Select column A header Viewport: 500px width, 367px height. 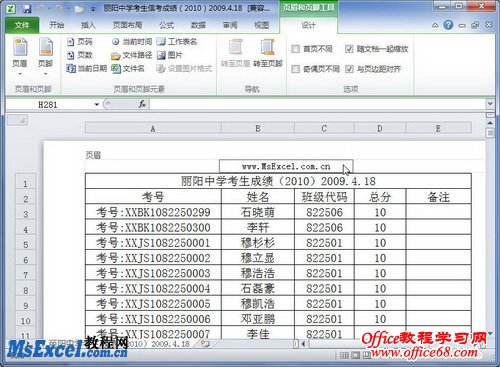click(153, 128)
